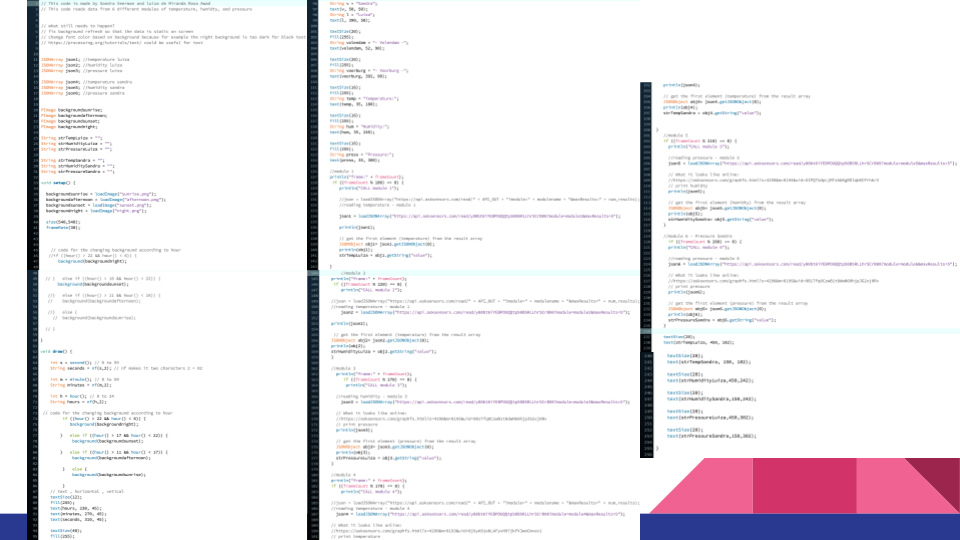Click the 'json1; //temperature luiza' declaration line
This screenshot has width=960, height=540.
tap(85, 59)
